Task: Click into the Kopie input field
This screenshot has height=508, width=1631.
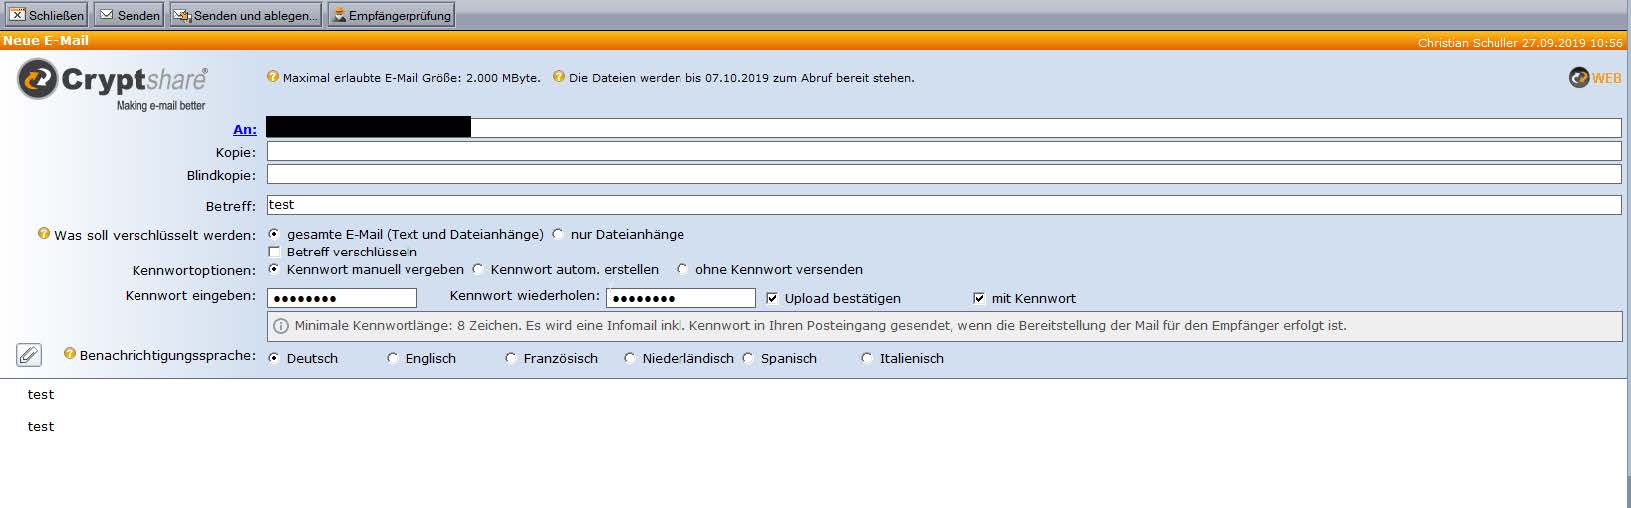Action: [943, 151]
